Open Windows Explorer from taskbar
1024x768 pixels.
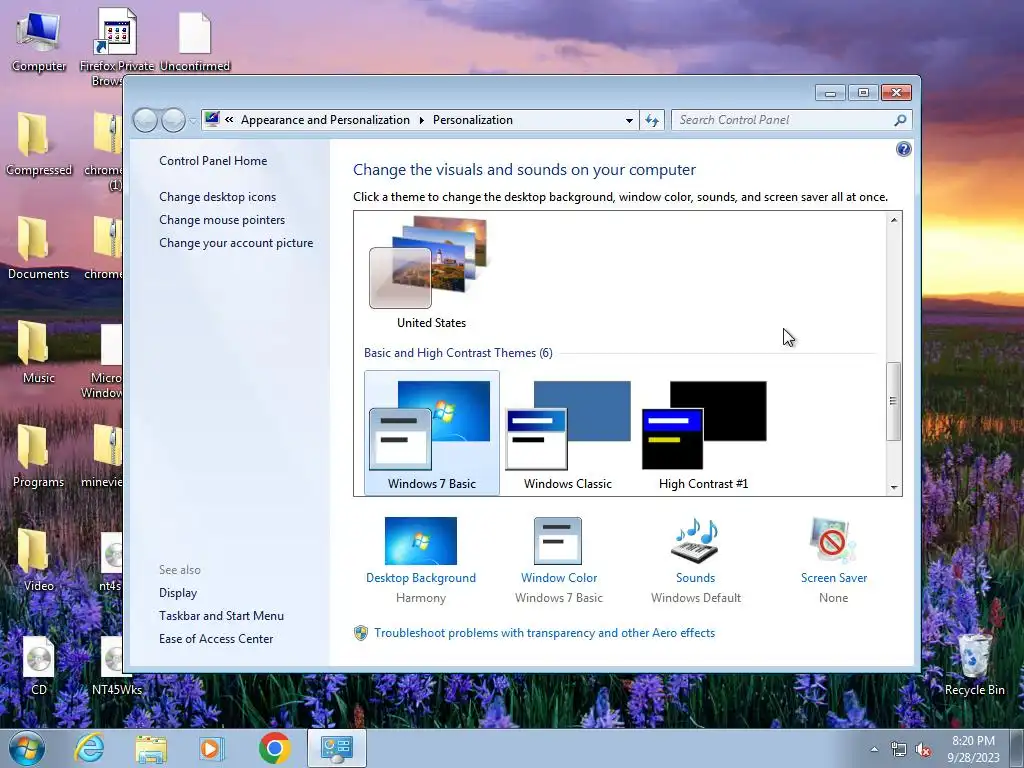coord(151,748)
